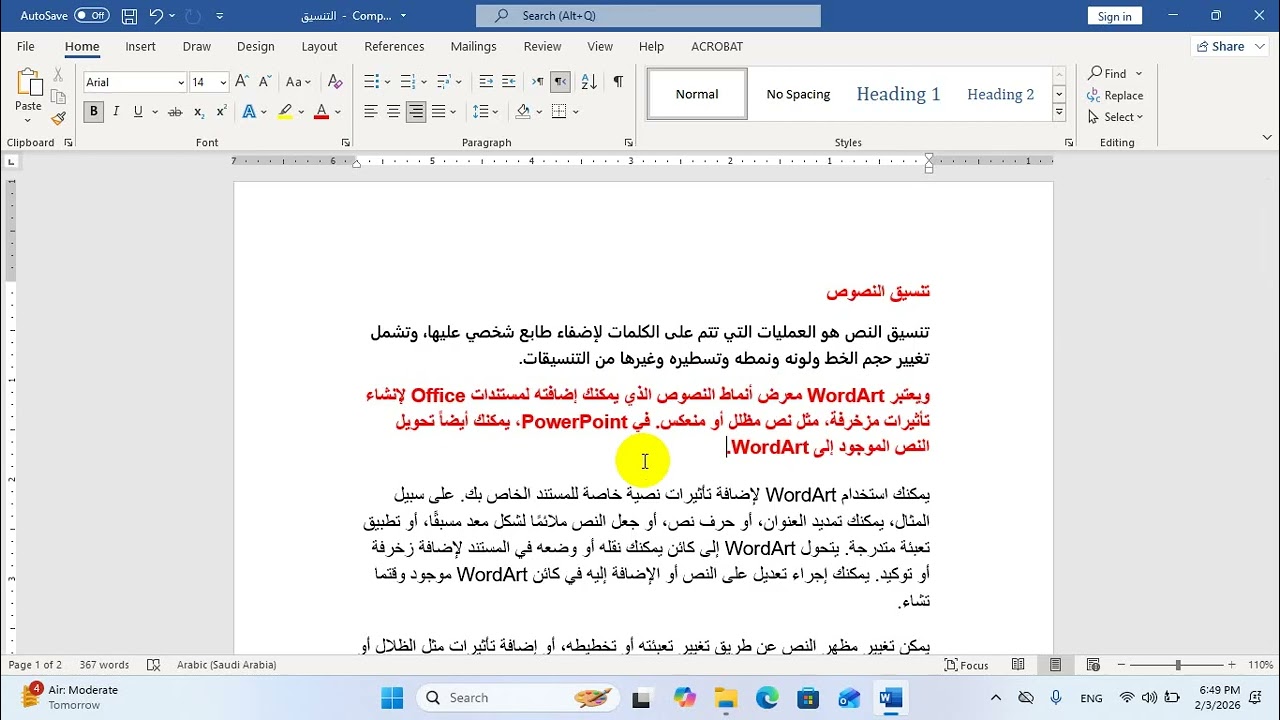Click the Sort A-Z icon

[x=589, y=82]
